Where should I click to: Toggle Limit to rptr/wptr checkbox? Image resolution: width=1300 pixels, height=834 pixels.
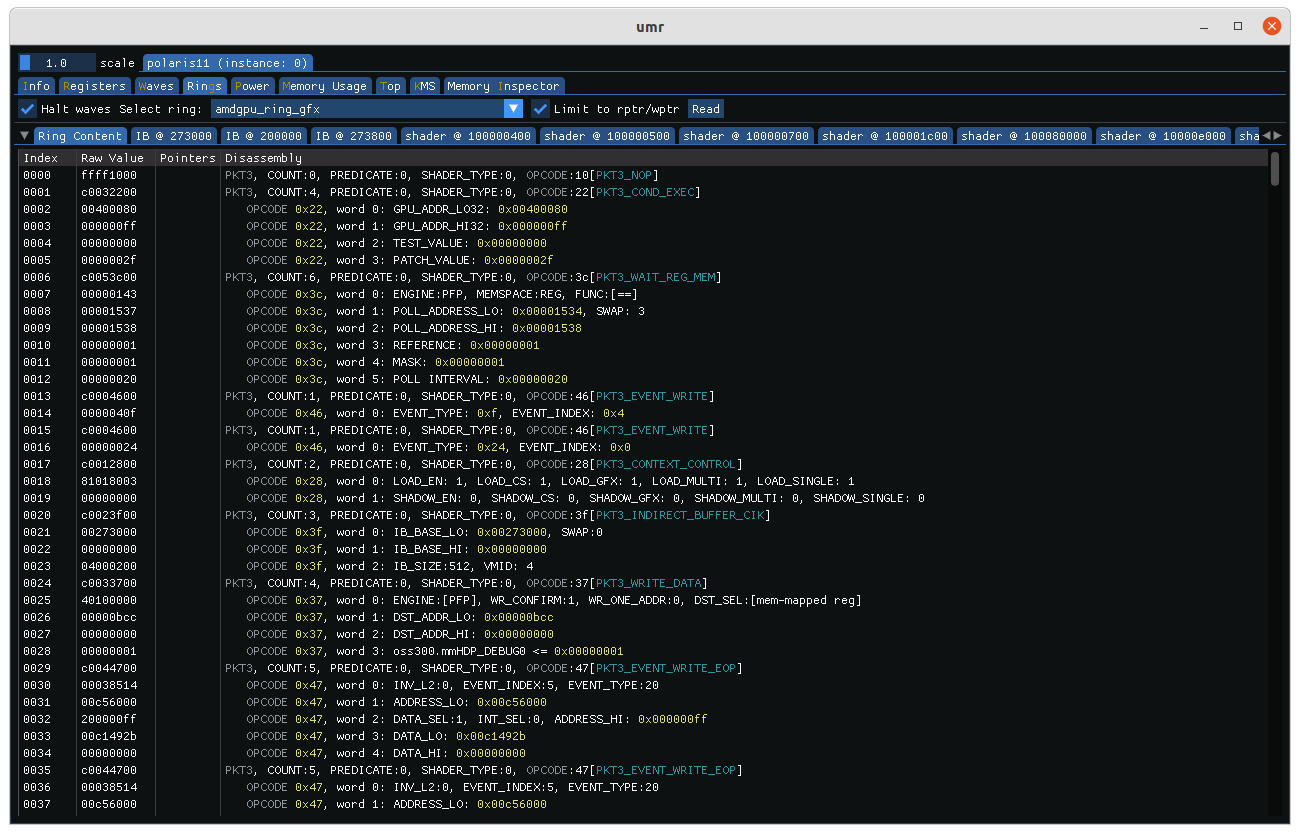pos(540,109)
